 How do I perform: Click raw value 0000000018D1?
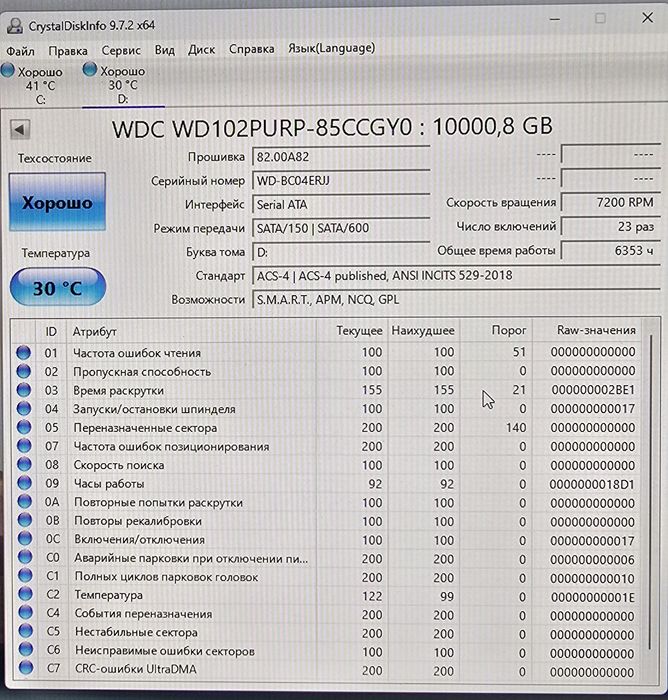point(592,484)
